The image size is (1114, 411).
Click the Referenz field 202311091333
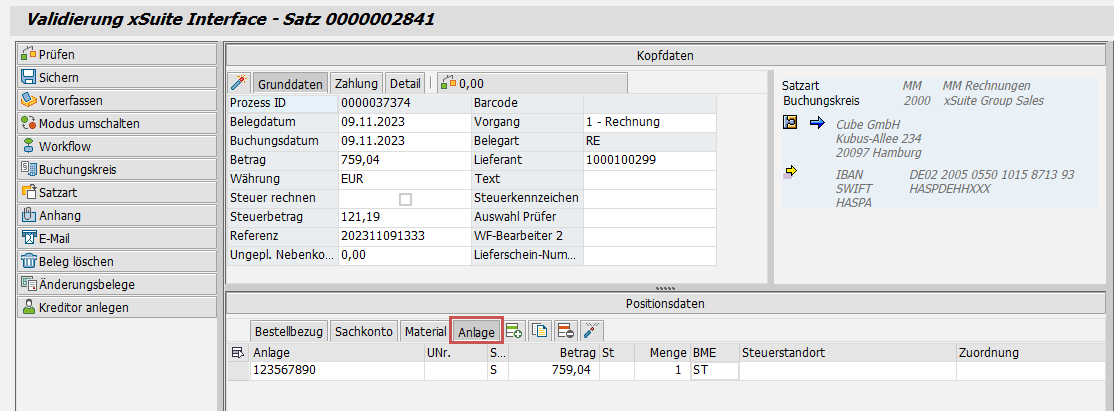coord(405,236)
